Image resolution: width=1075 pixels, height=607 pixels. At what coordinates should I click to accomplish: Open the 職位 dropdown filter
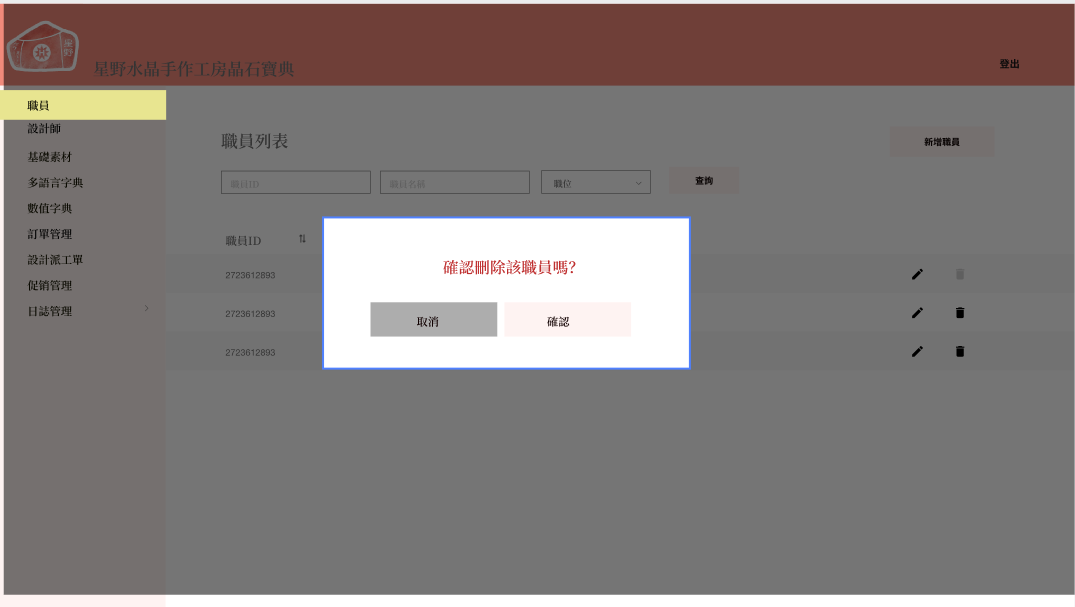[x=596, y=182]
